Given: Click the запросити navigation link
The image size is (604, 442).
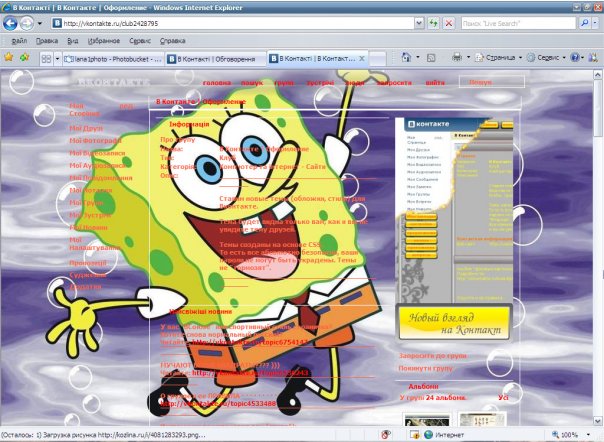Looking at the screenshot, I should click(394, 82).
